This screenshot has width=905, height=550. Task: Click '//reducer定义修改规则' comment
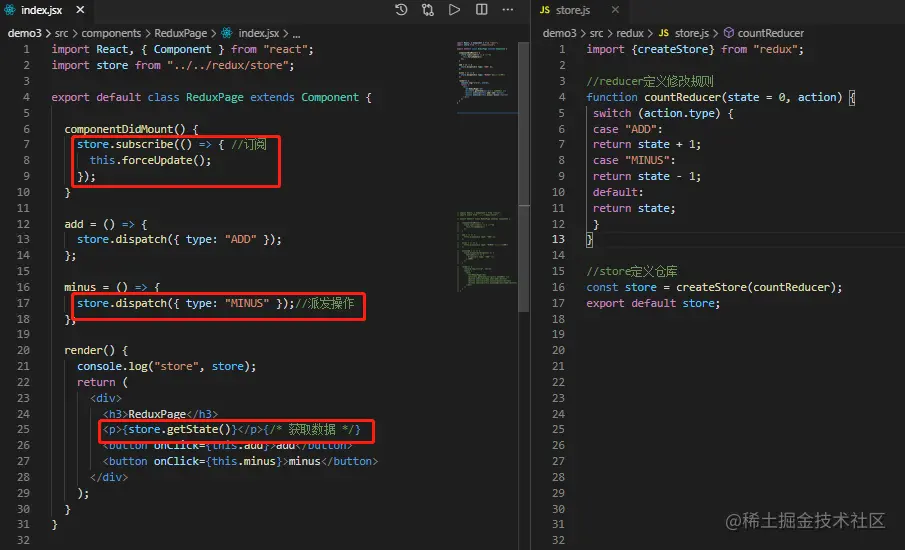point(650,81)
